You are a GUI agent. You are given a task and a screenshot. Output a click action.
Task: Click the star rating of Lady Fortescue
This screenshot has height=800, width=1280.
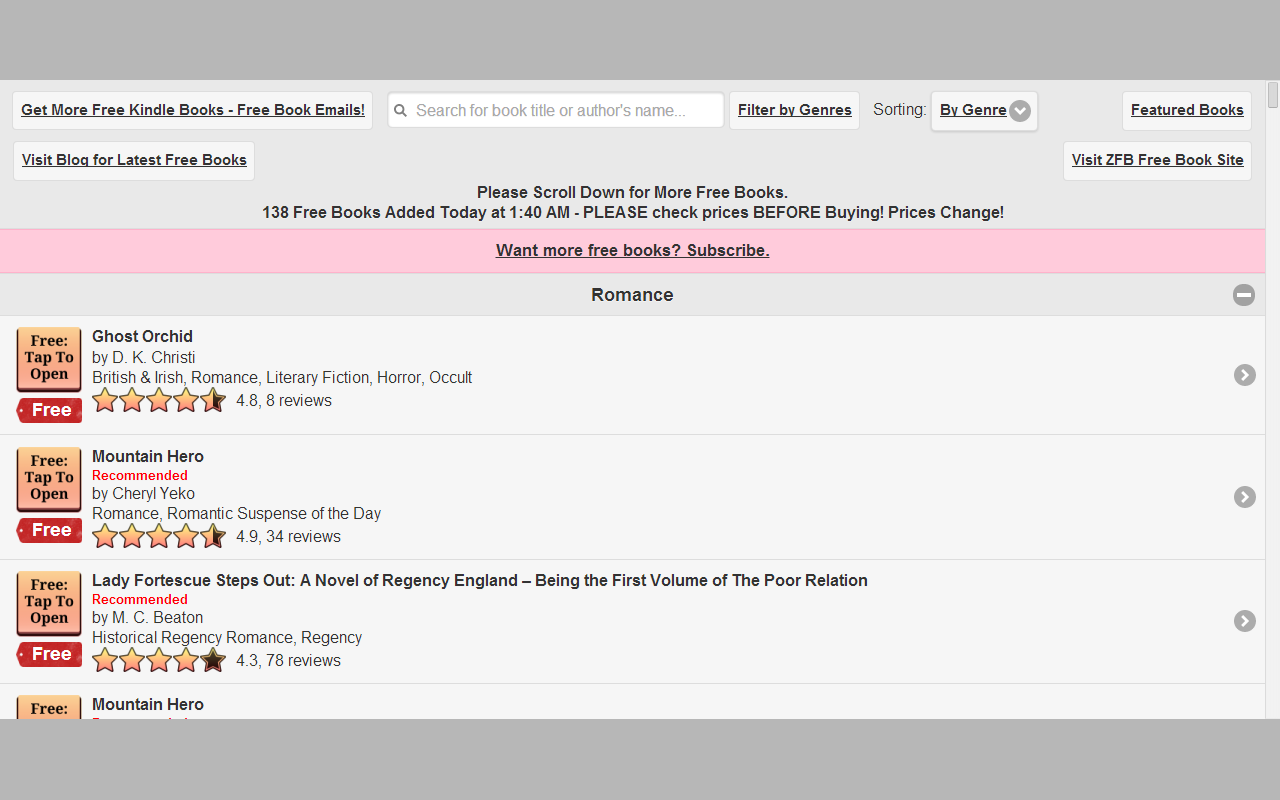(x=159, y=660)
